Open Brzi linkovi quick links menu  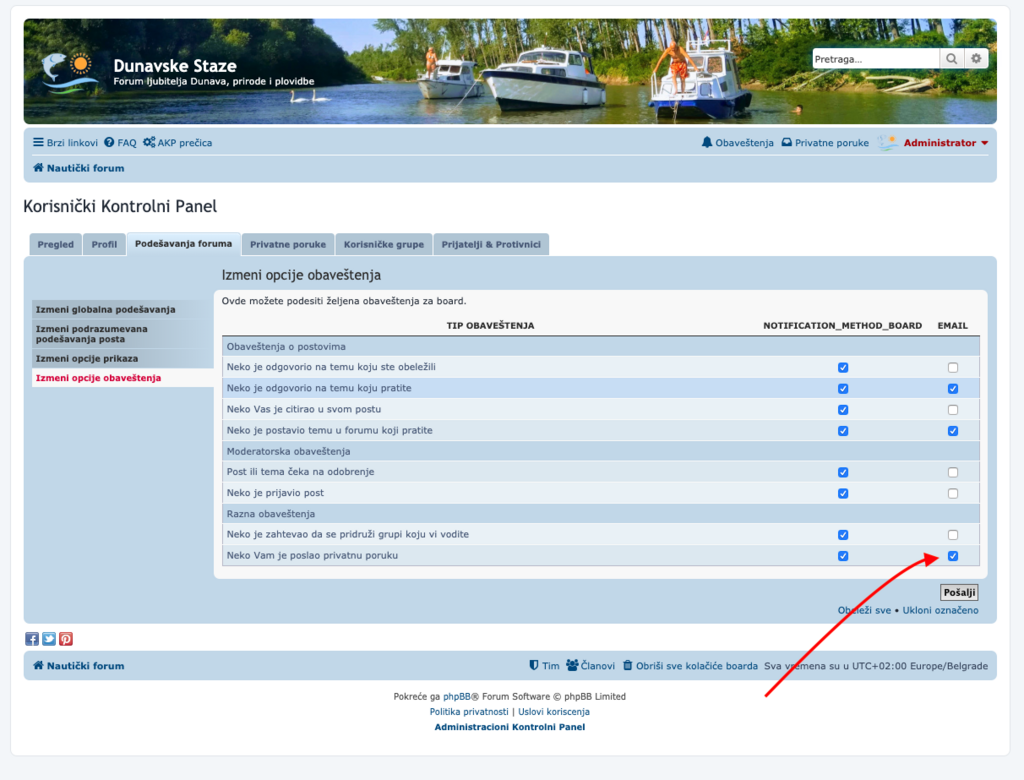65,142
